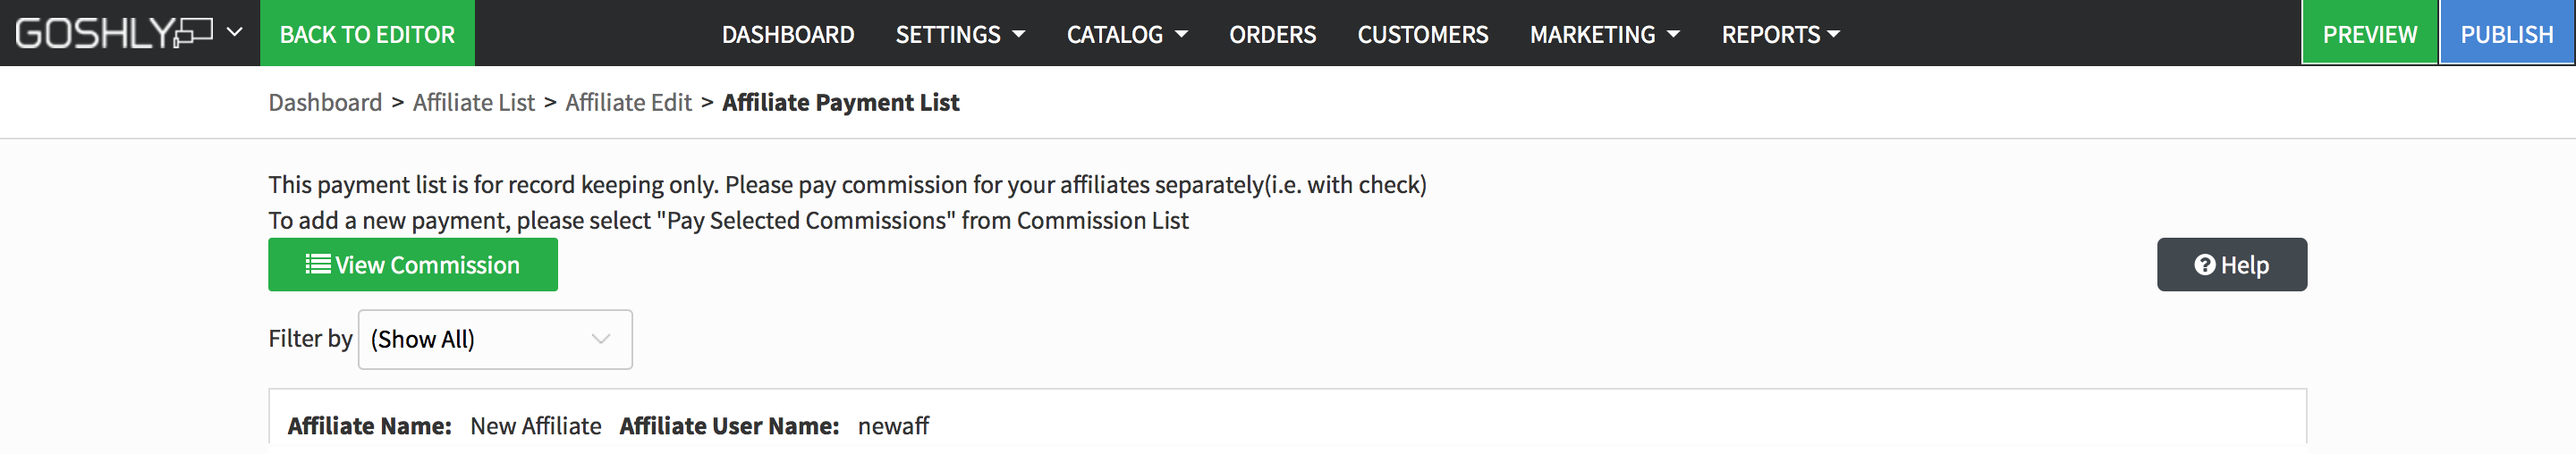Image resolution: width=2576 pixels, height=454 pixels.
Task: Expand the chevron beside the Goshly logo
Action: 235,32
